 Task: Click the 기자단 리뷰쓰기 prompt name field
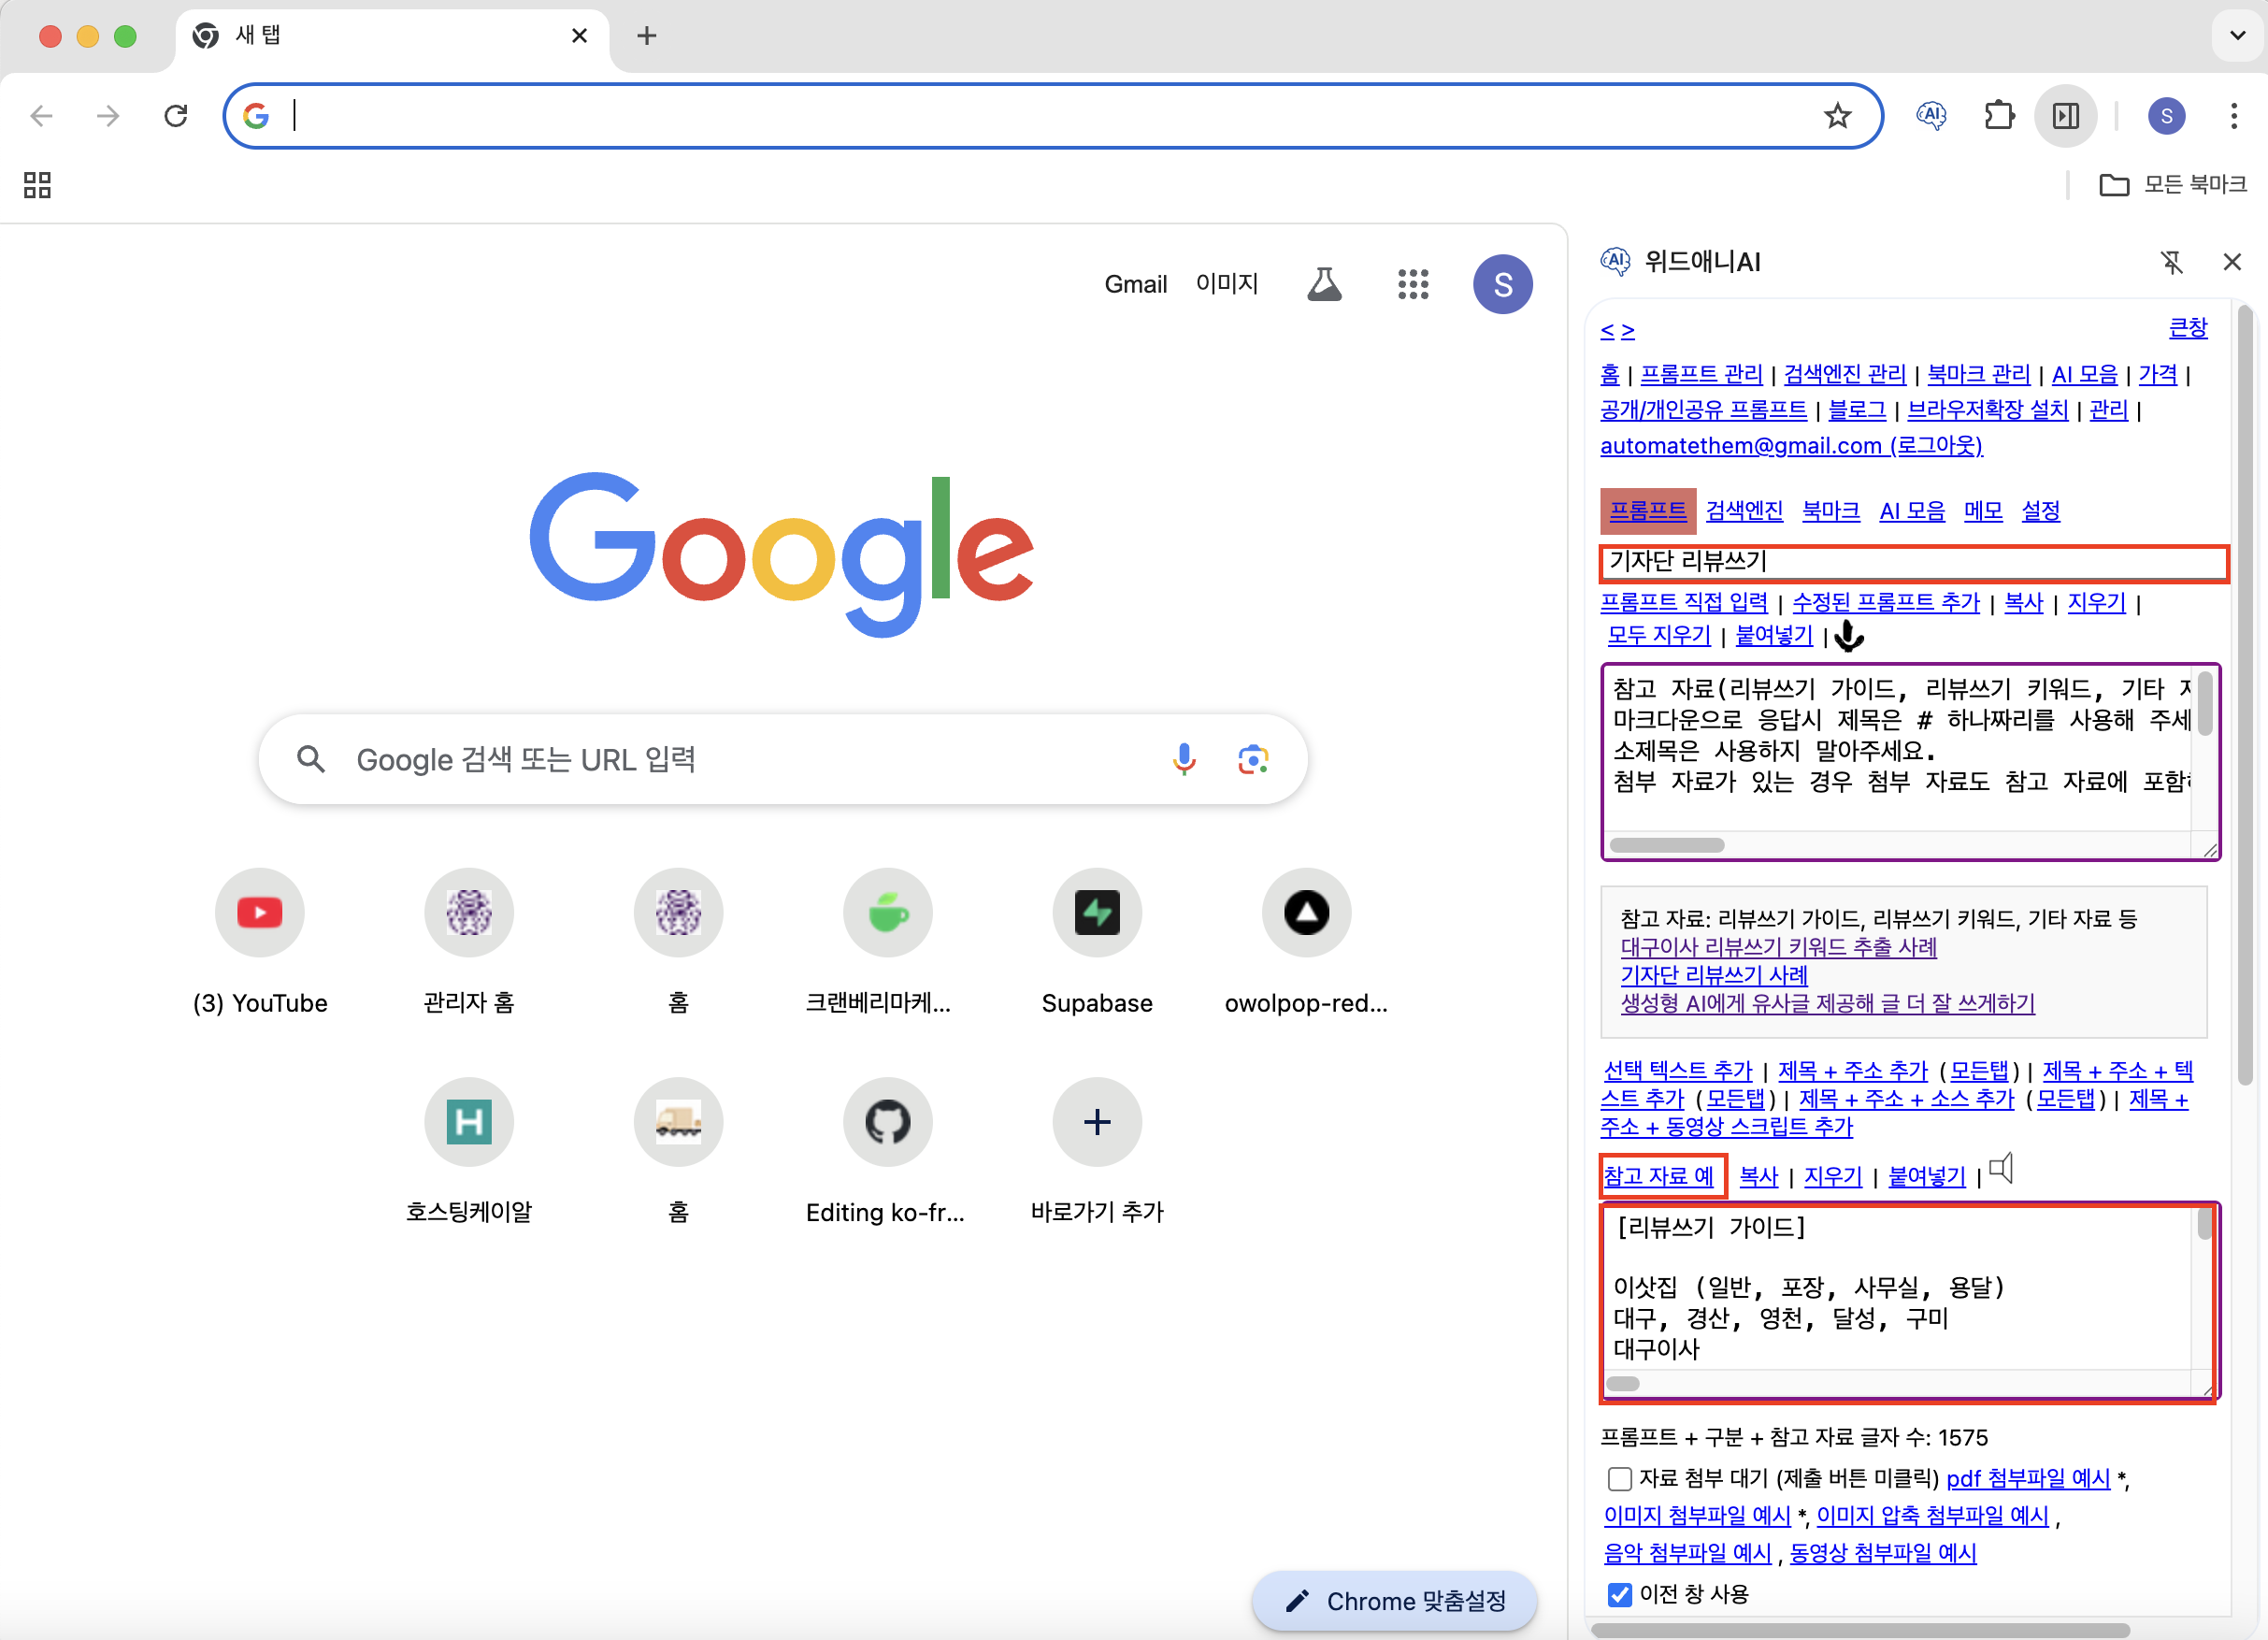point(1912,562)
